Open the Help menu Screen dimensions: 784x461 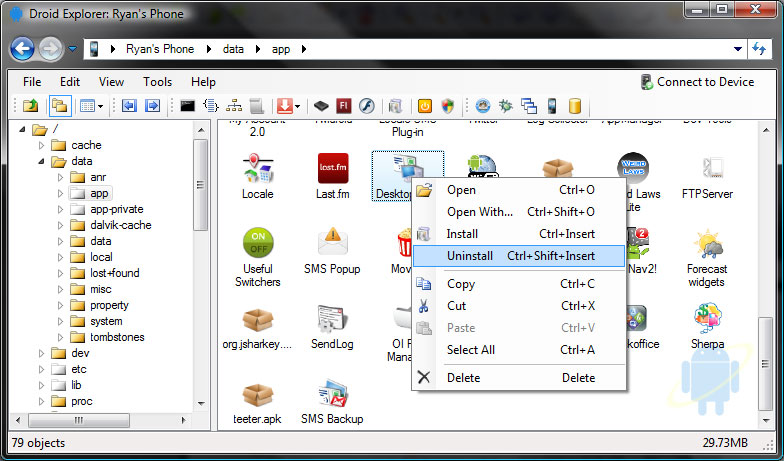point(203,82)
